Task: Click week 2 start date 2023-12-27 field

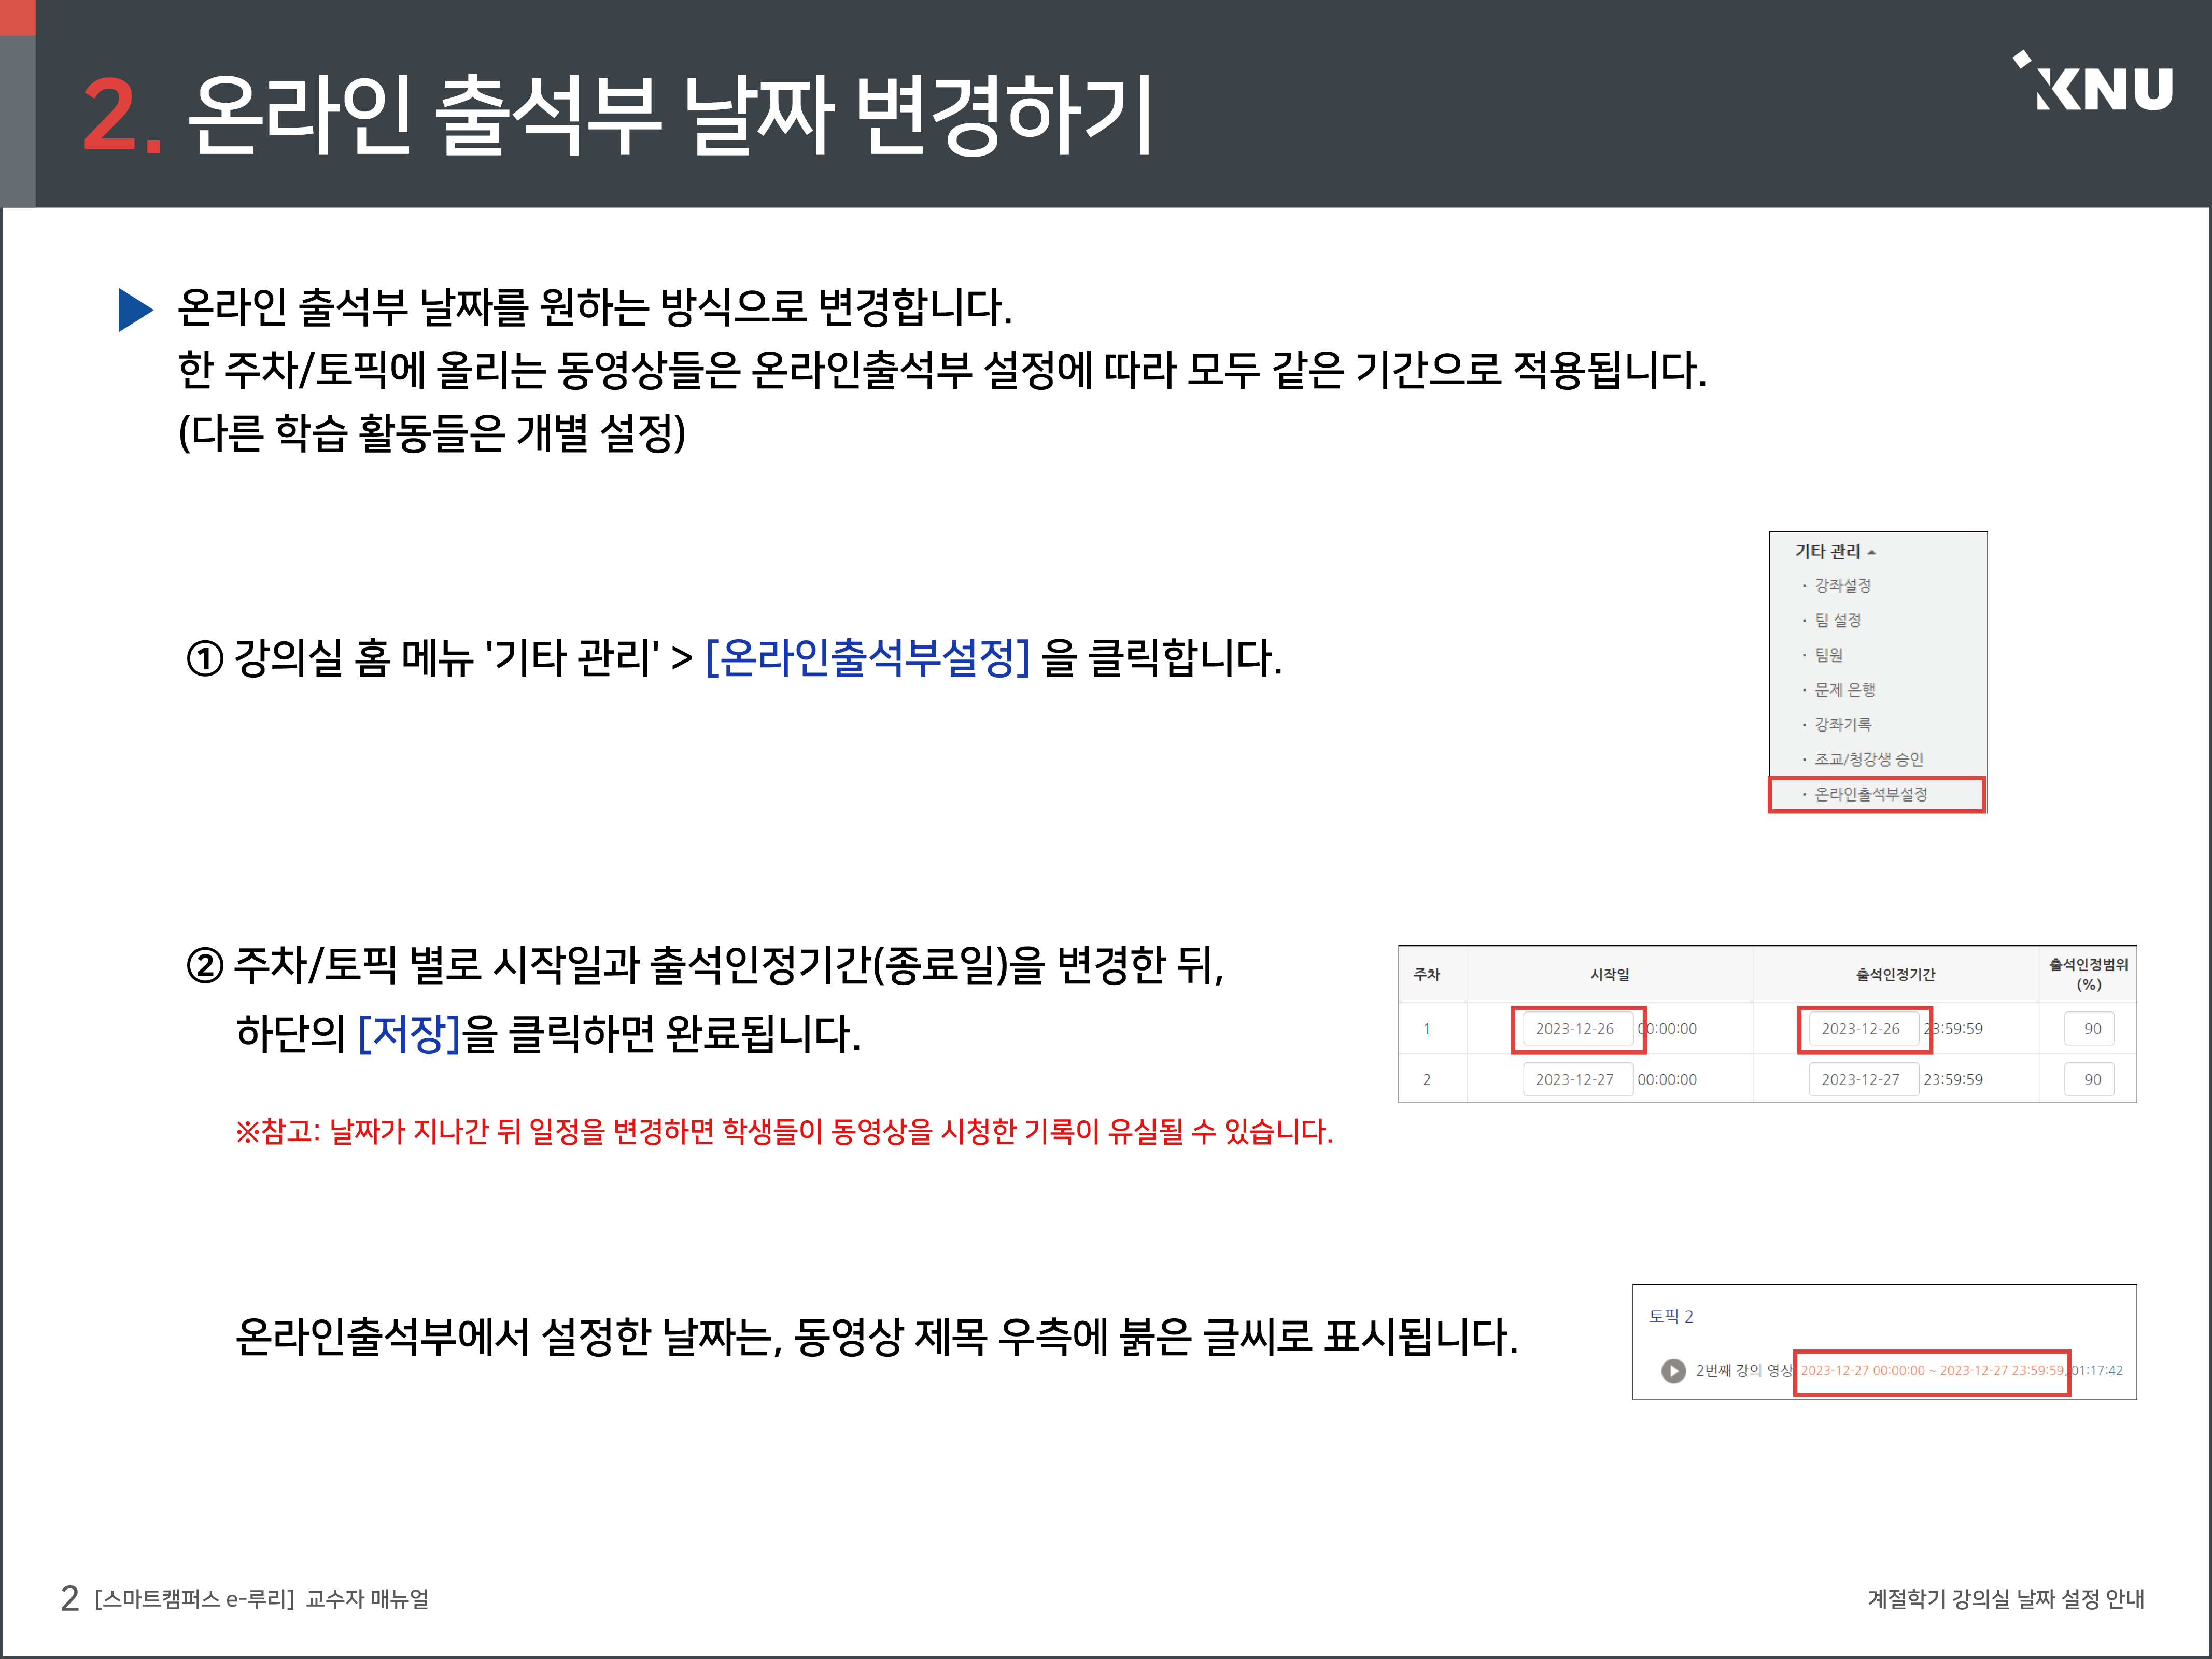Action: pos(1575,1080)
